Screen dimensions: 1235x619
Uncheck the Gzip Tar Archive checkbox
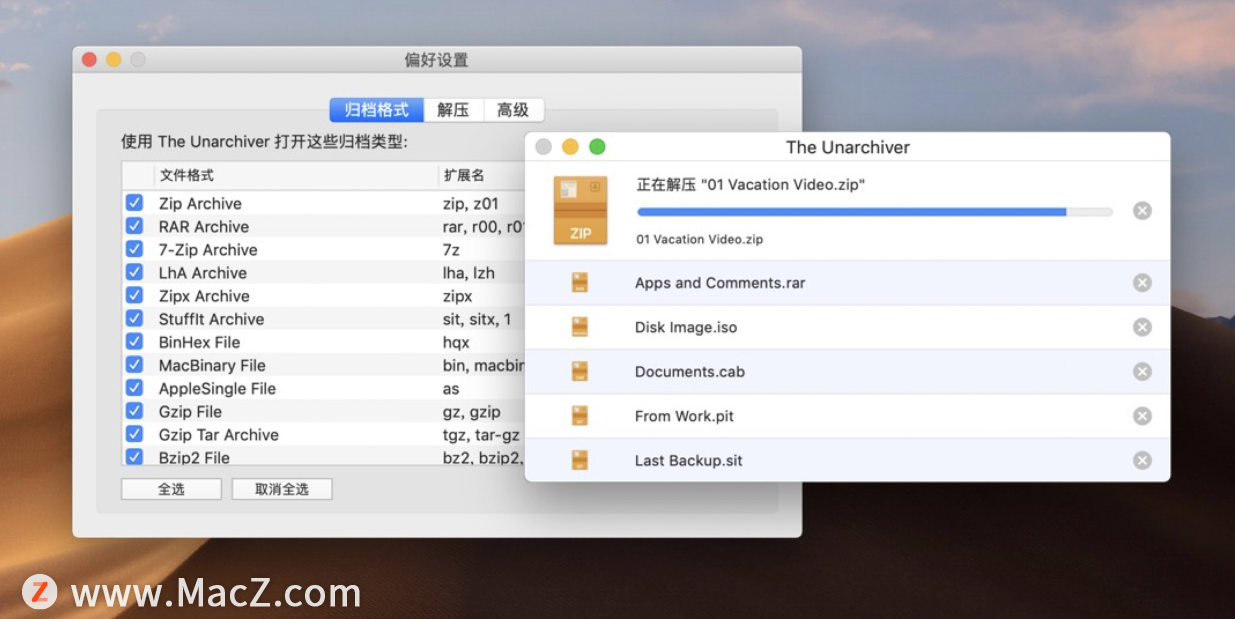tap(134, 434)
